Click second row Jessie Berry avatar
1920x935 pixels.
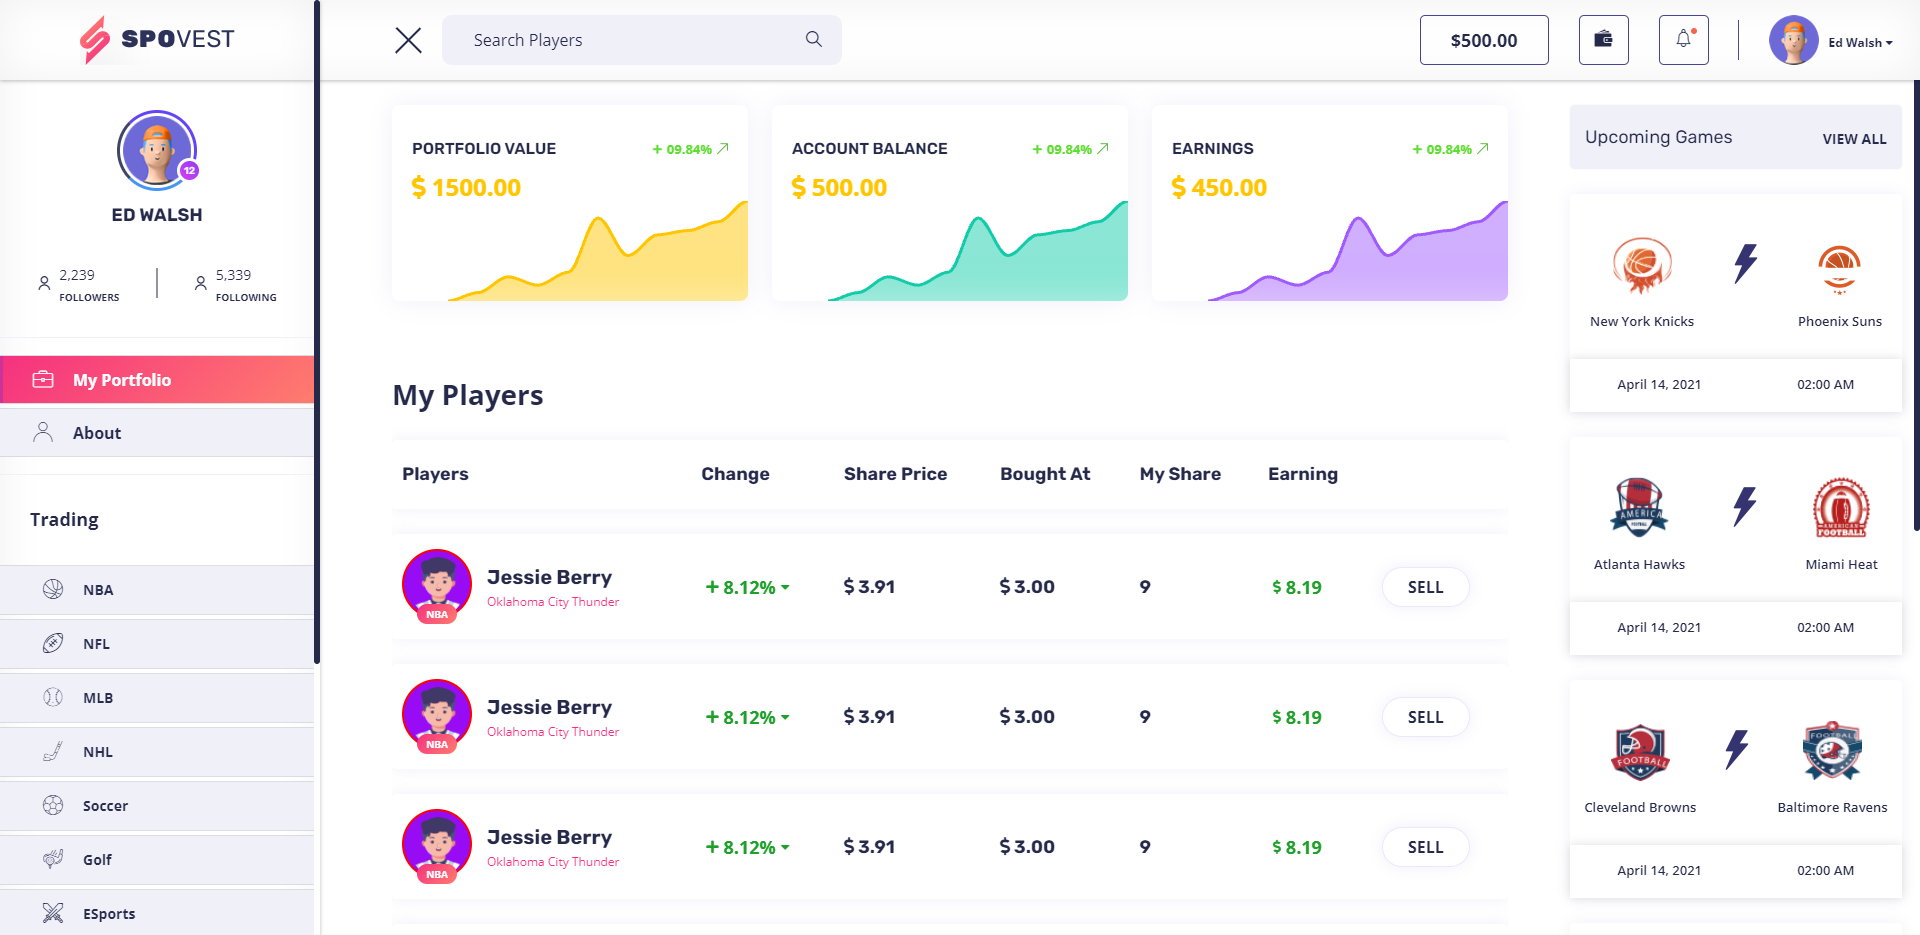point(437,714)
